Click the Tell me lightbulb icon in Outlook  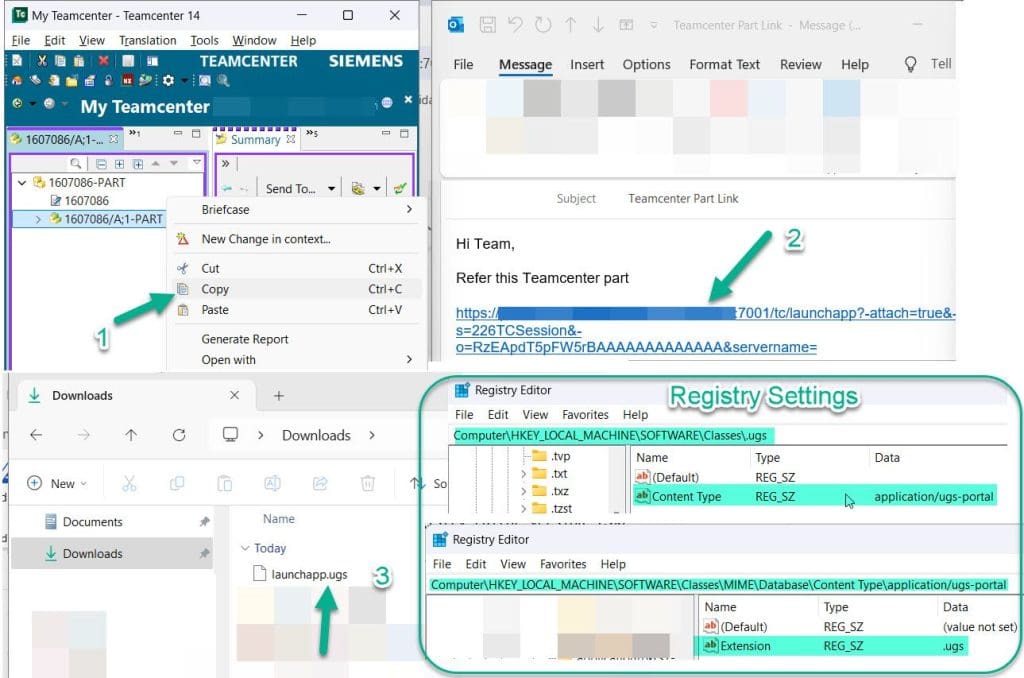[910, 64]
